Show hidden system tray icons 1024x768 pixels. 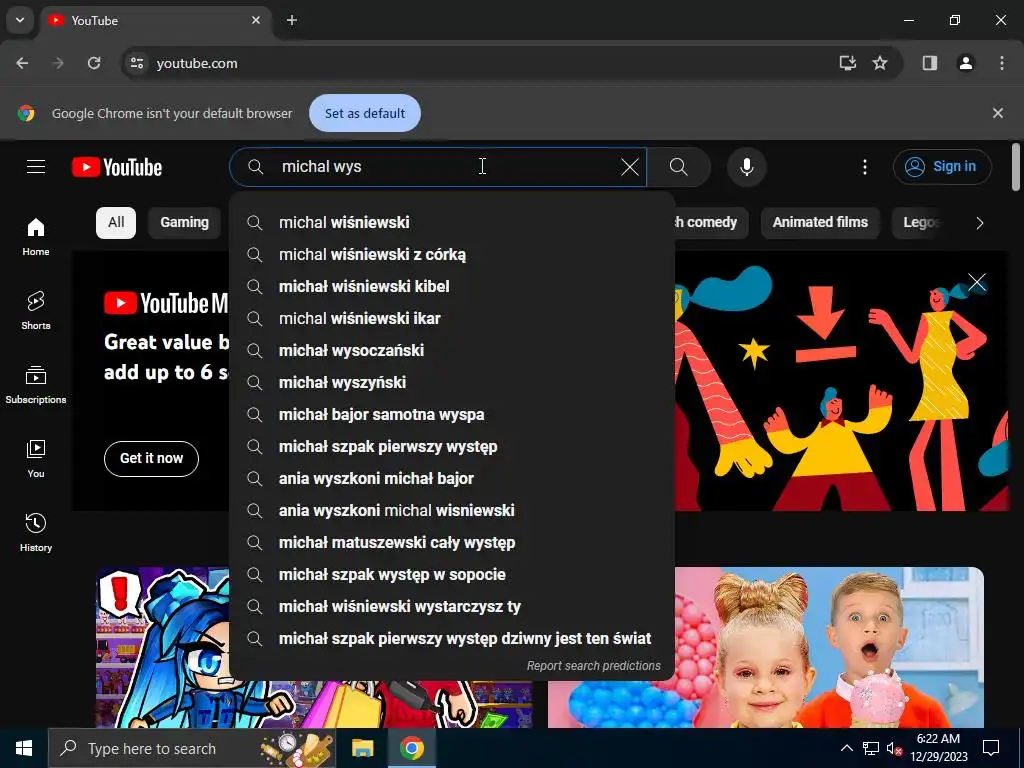tap(846, 748)
